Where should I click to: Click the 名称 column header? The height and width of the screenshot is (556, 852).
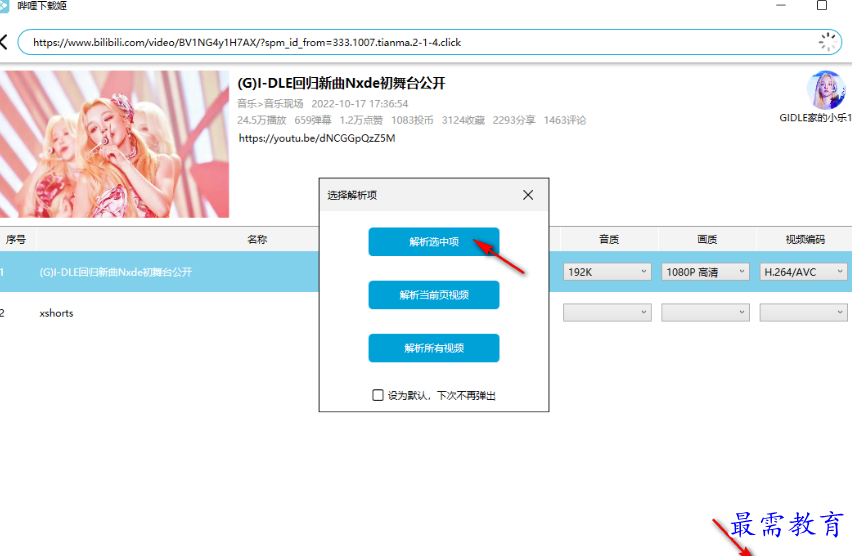257,239
